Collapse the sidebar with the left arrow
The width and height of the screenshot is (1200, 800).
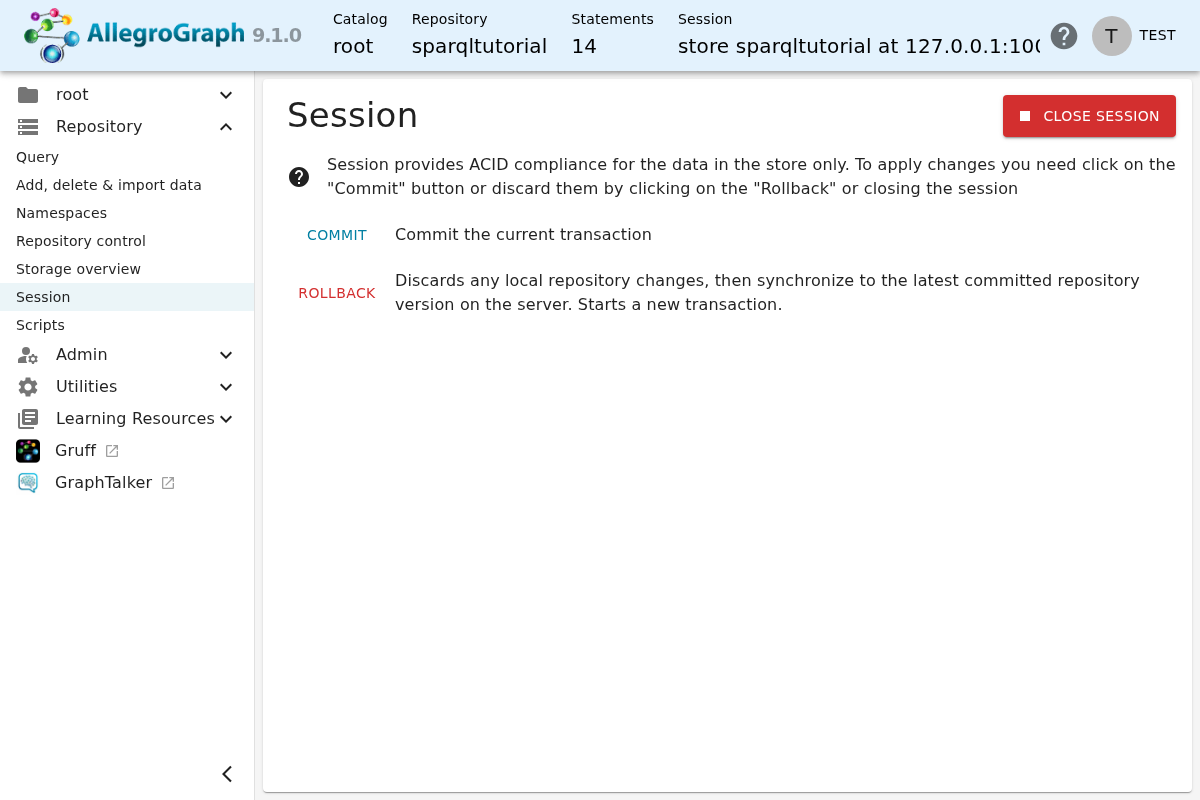(x=227, y=774)
